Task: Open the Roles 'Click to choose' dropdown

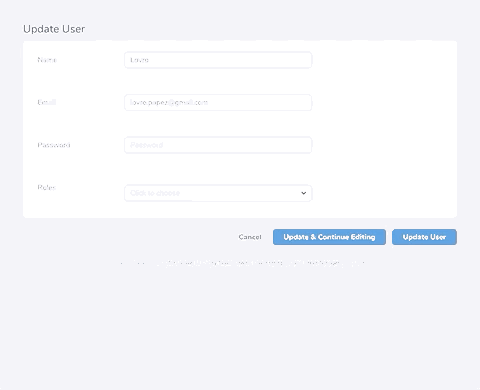Action: [x=218, y=193]
